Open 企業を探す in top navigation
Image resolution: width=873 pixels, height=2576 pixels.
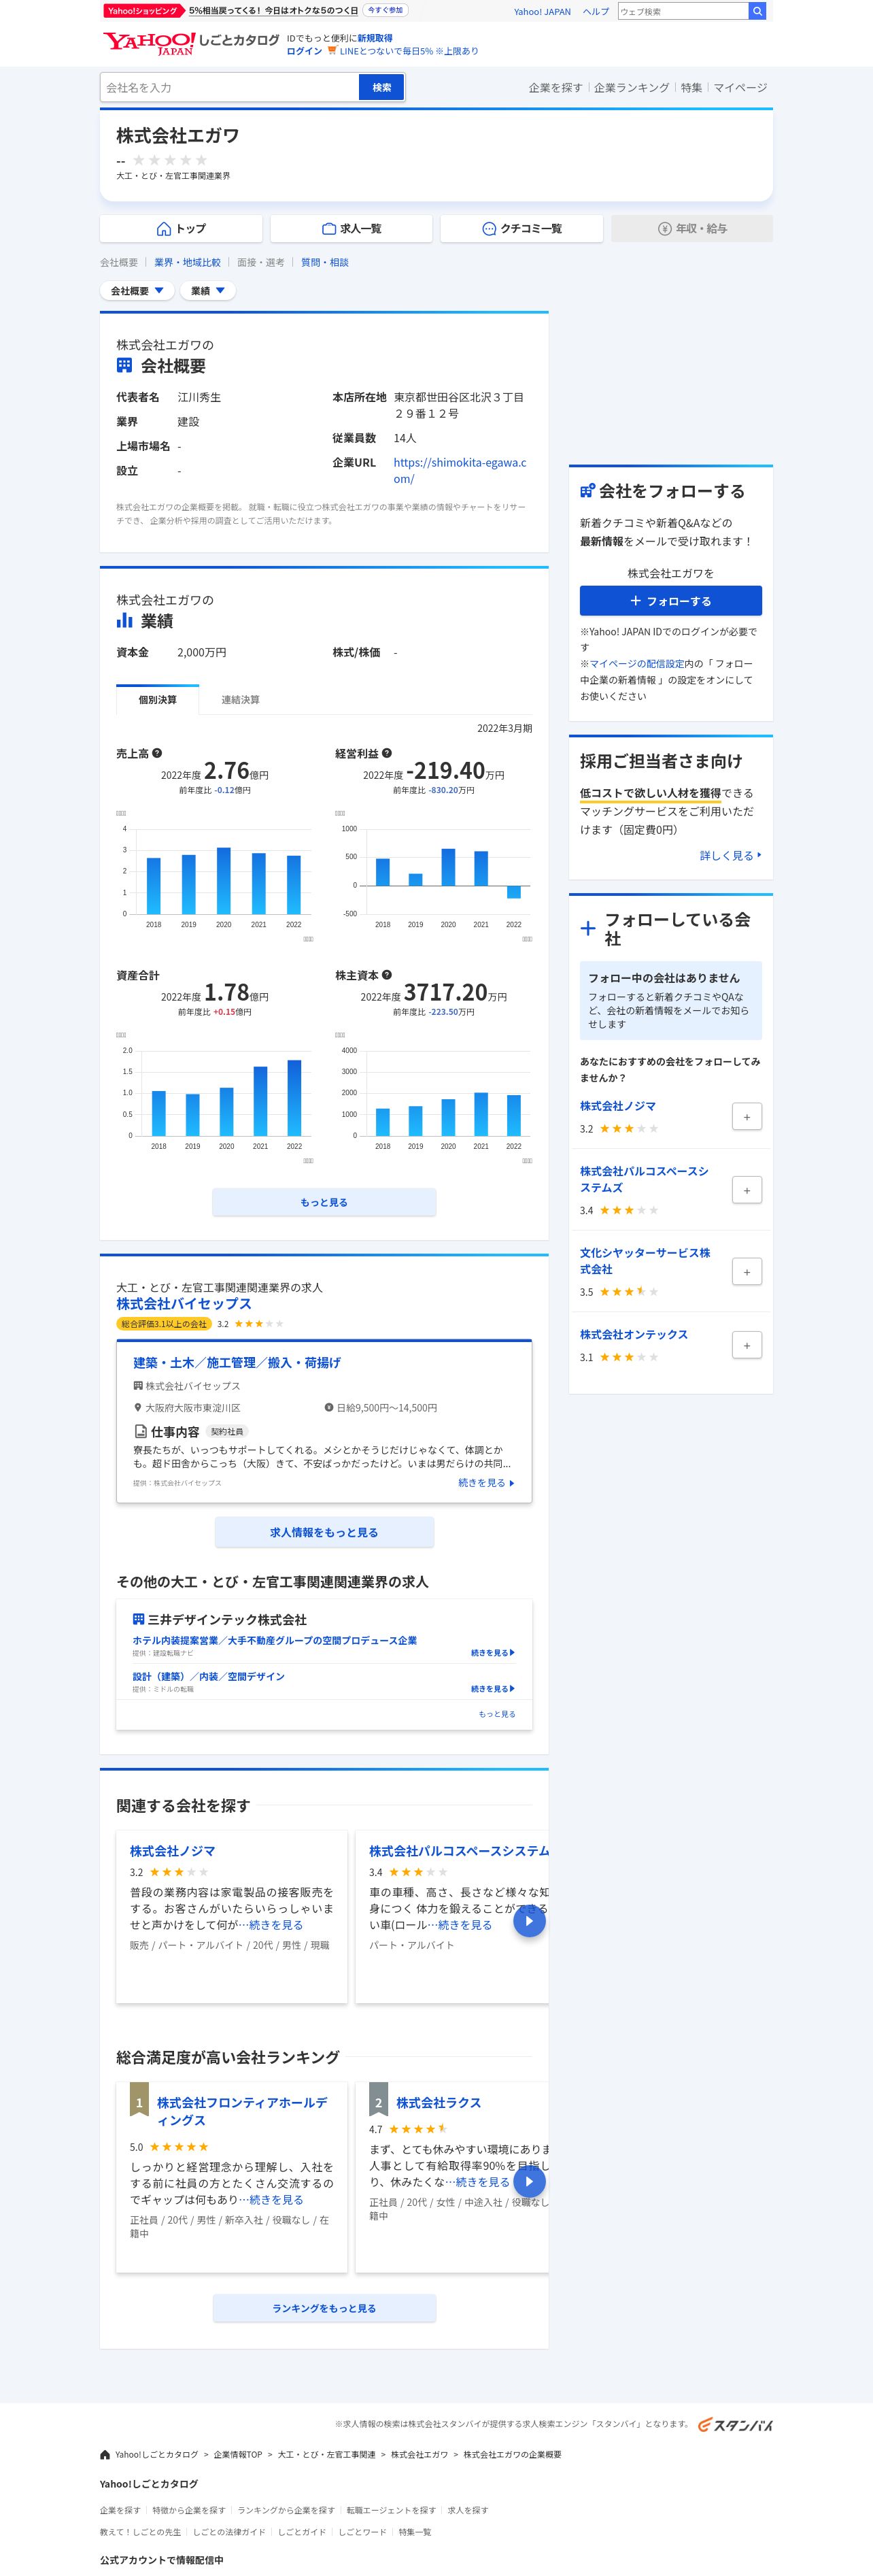(x=555, y=88)
